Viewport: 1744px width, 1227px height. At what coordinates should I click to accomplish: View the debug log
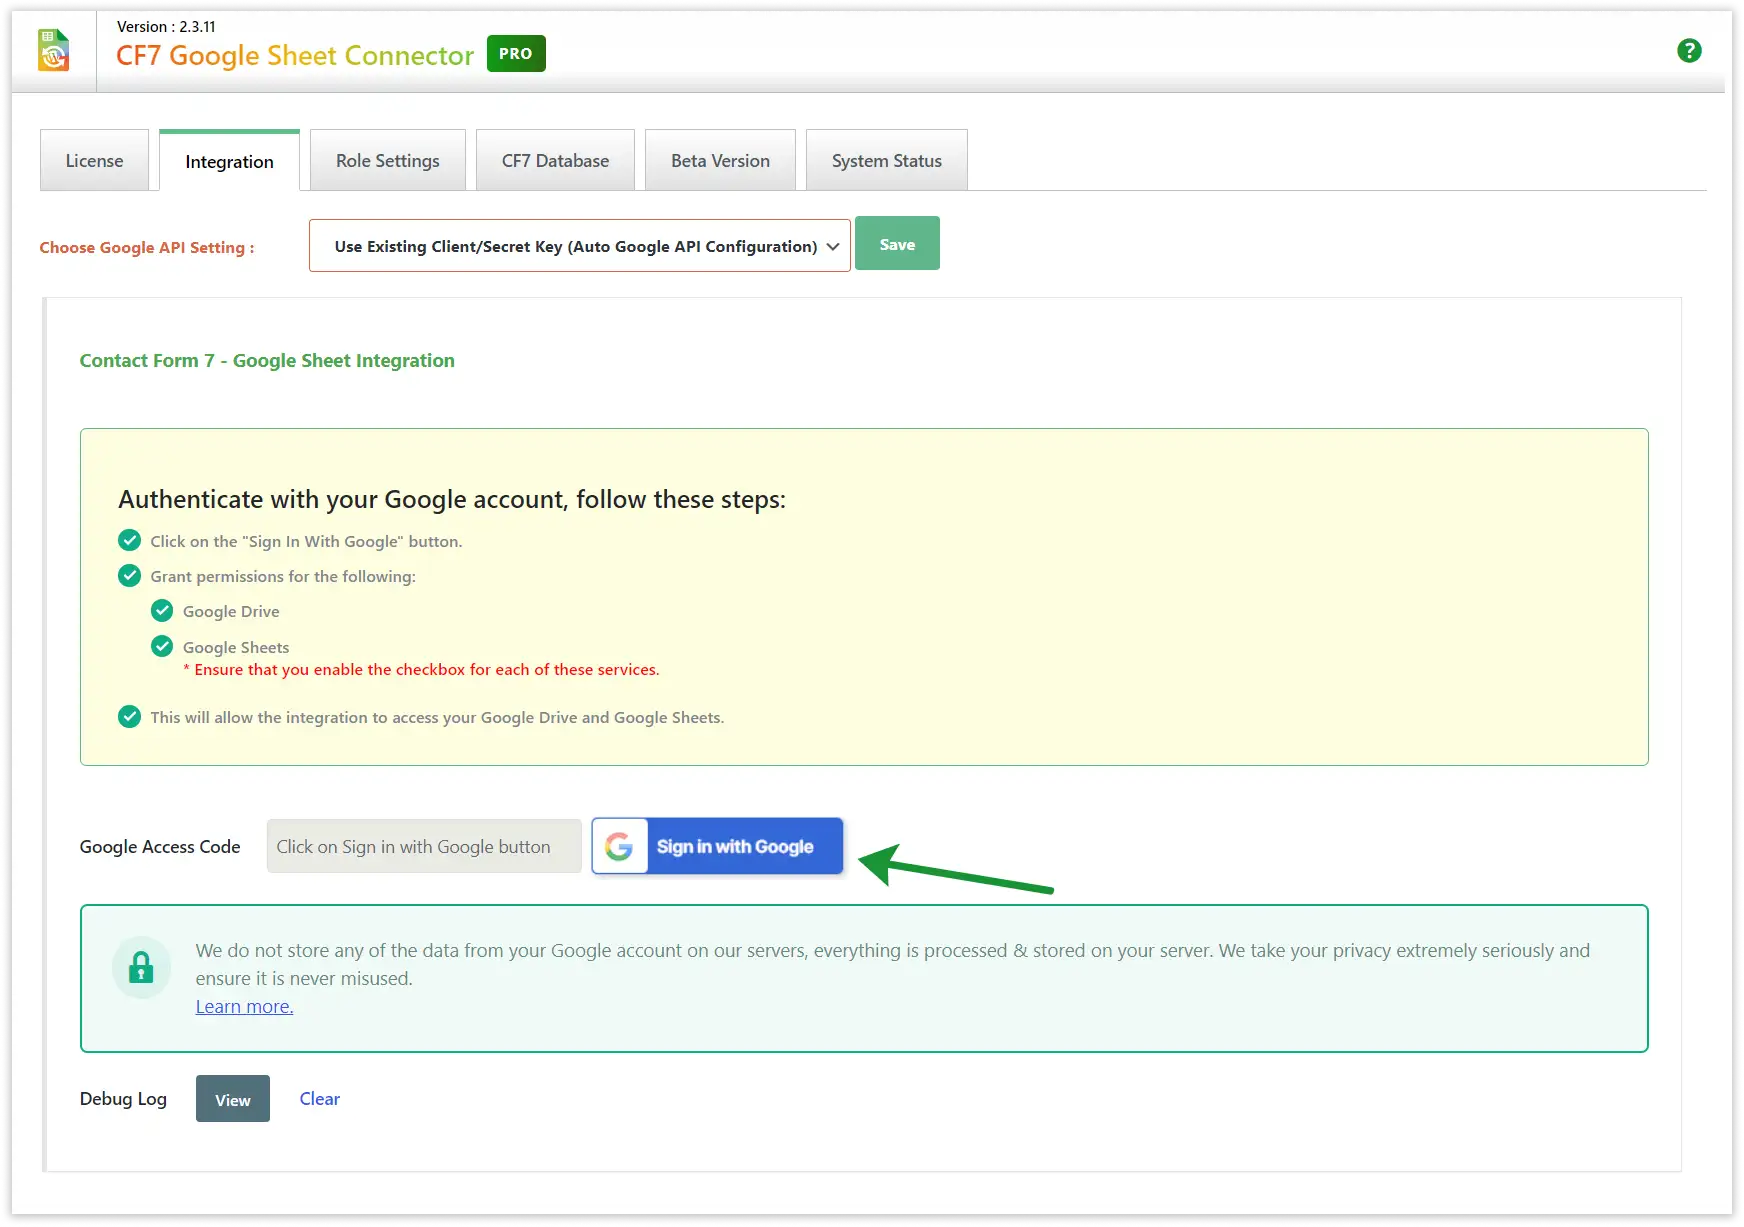(233, 1099)
